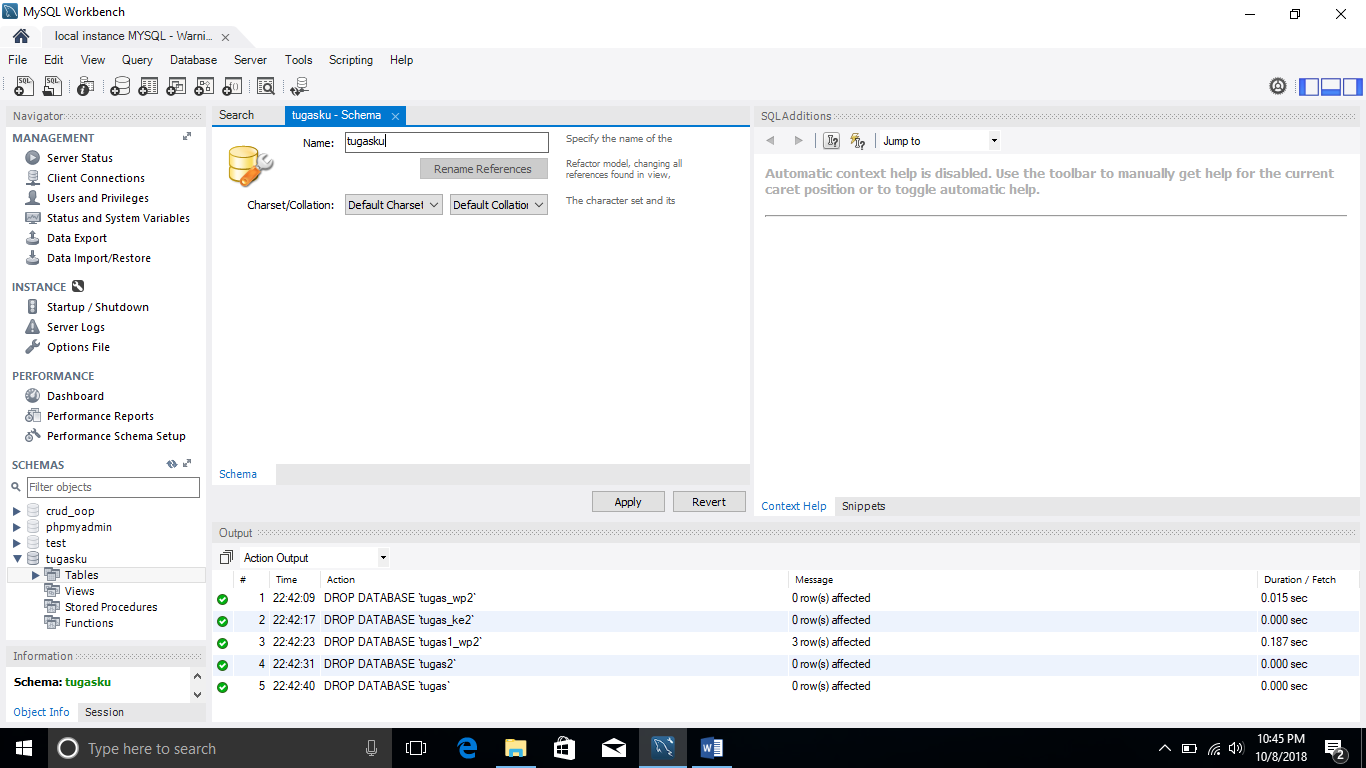Create a new stored procedure from toolbar
The image size is (1366, 768).
click(204, 86)
